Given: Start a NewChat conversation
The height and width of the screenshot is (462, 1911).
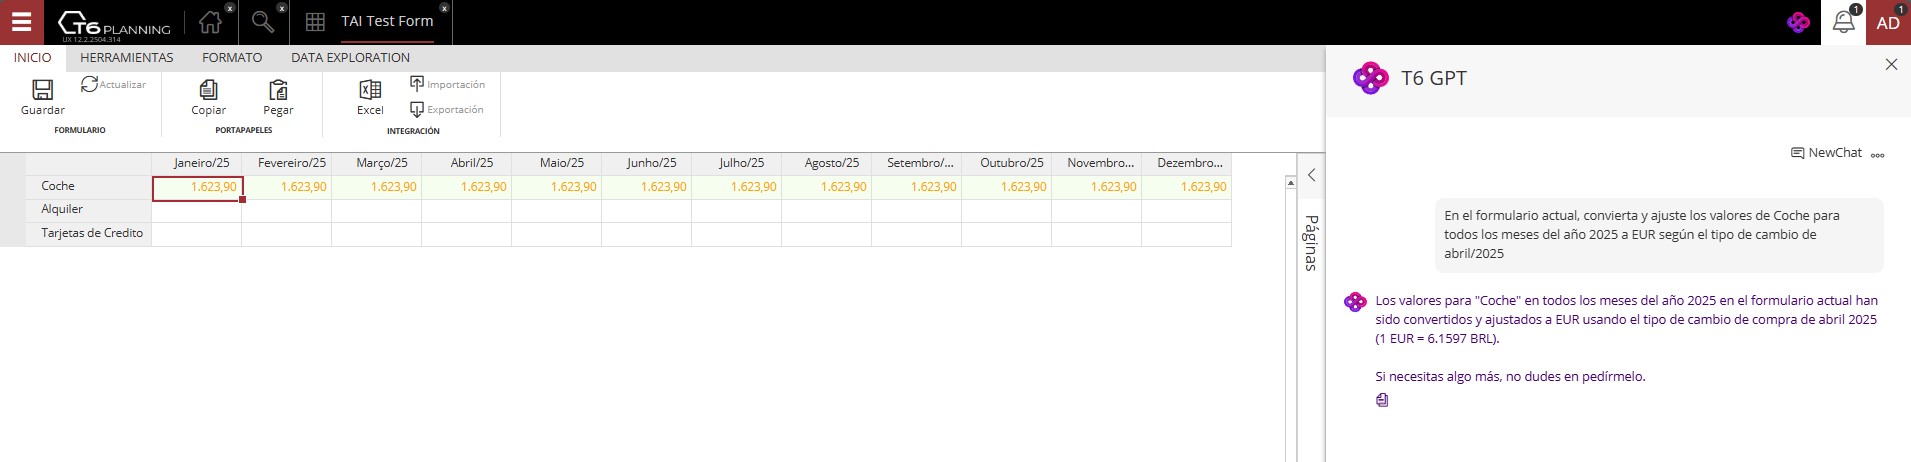Looking at the screenshot, I should click(1826, 153).
